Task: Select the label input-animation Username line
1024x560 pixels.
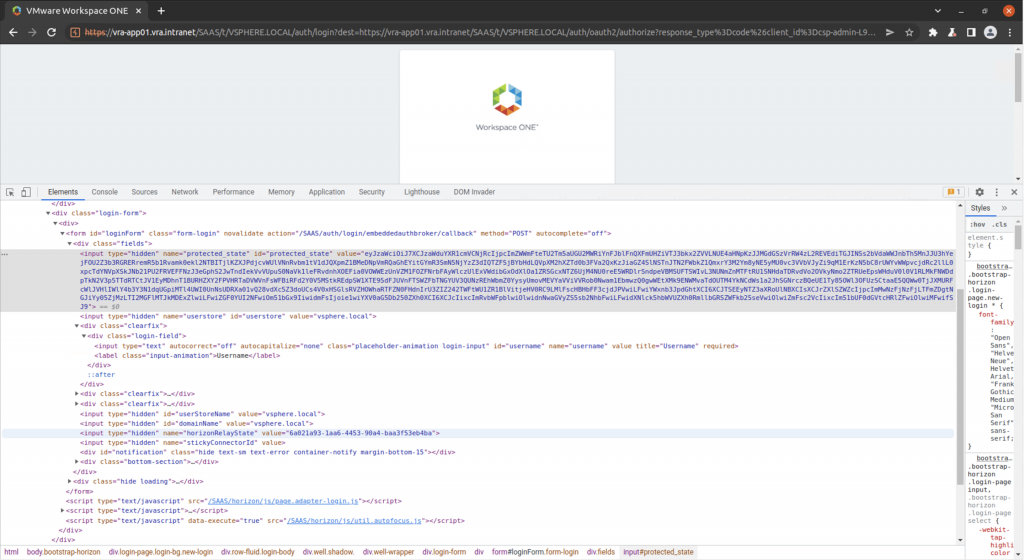Action: pyautogui.click(x=187, y=356)
